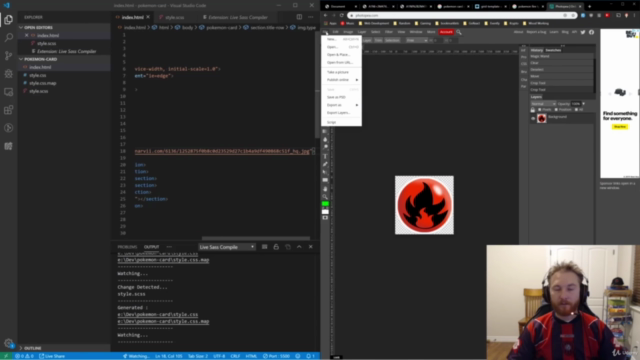This screenshot has width=640, height=360.
Task: Clear output icon in VS Code panel
Action: 264,247
